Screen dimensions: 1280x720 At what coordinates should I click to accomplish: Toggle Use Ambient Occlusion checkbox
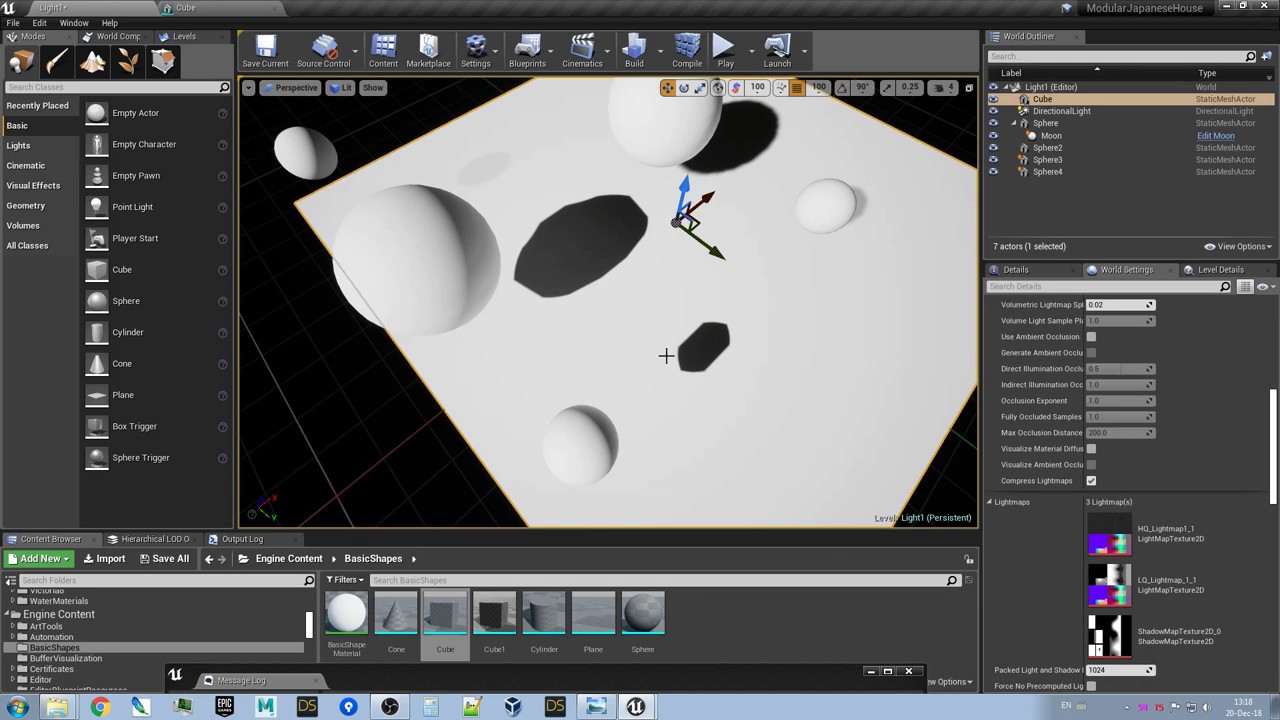coord(1091,337)
